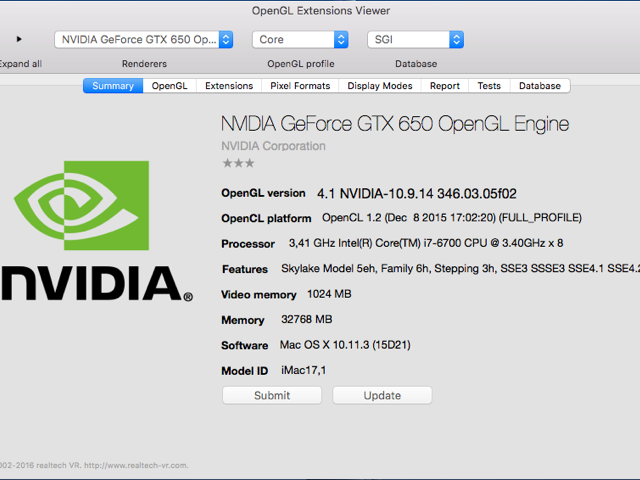Click the Submit button
Screen dimensions: 640x480
(x=272, y=396)
